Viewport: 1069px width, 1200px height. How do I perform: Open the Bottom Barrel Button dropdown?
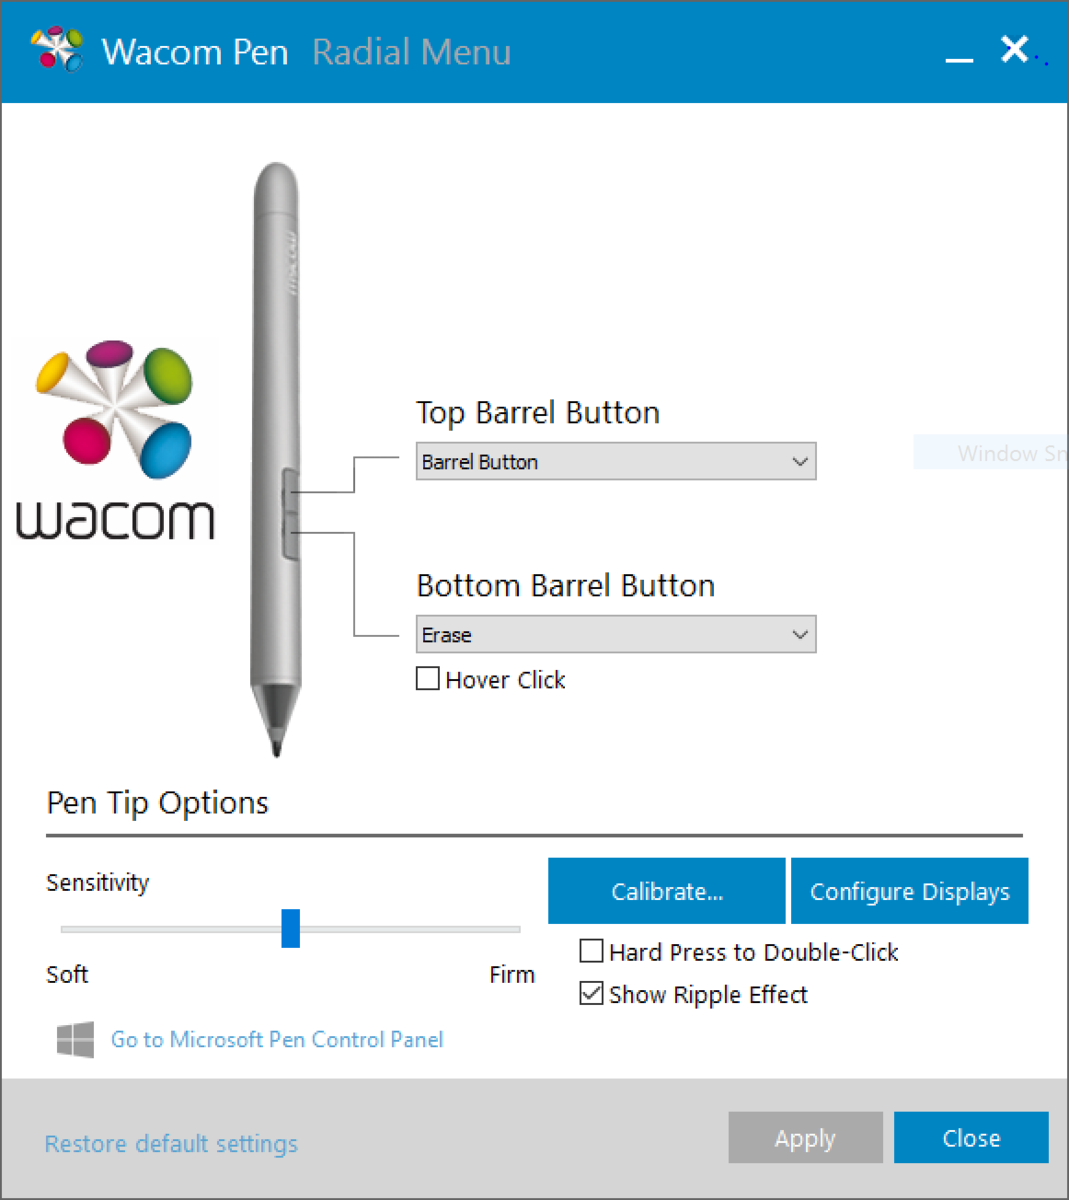click(x=615, y=635)
